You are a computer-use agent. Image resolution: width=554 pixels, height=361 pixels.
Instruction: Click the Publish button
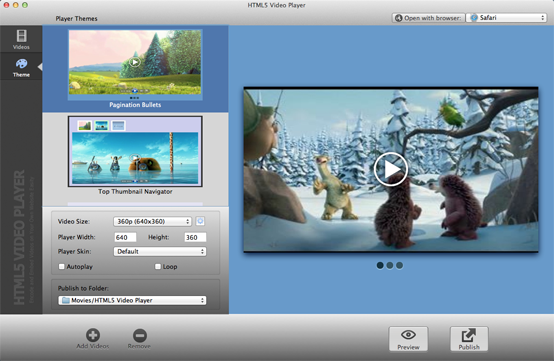click(469, 339)
